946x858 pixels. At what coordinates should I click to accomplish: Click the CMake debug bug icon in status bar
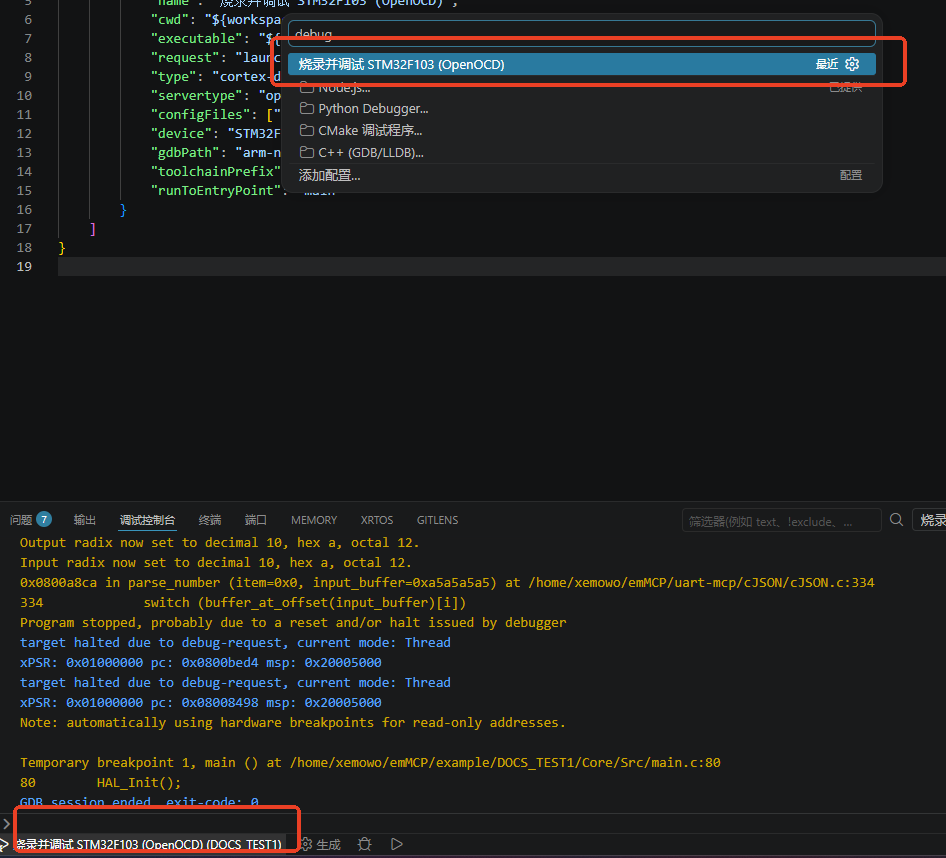coord(364,844)
